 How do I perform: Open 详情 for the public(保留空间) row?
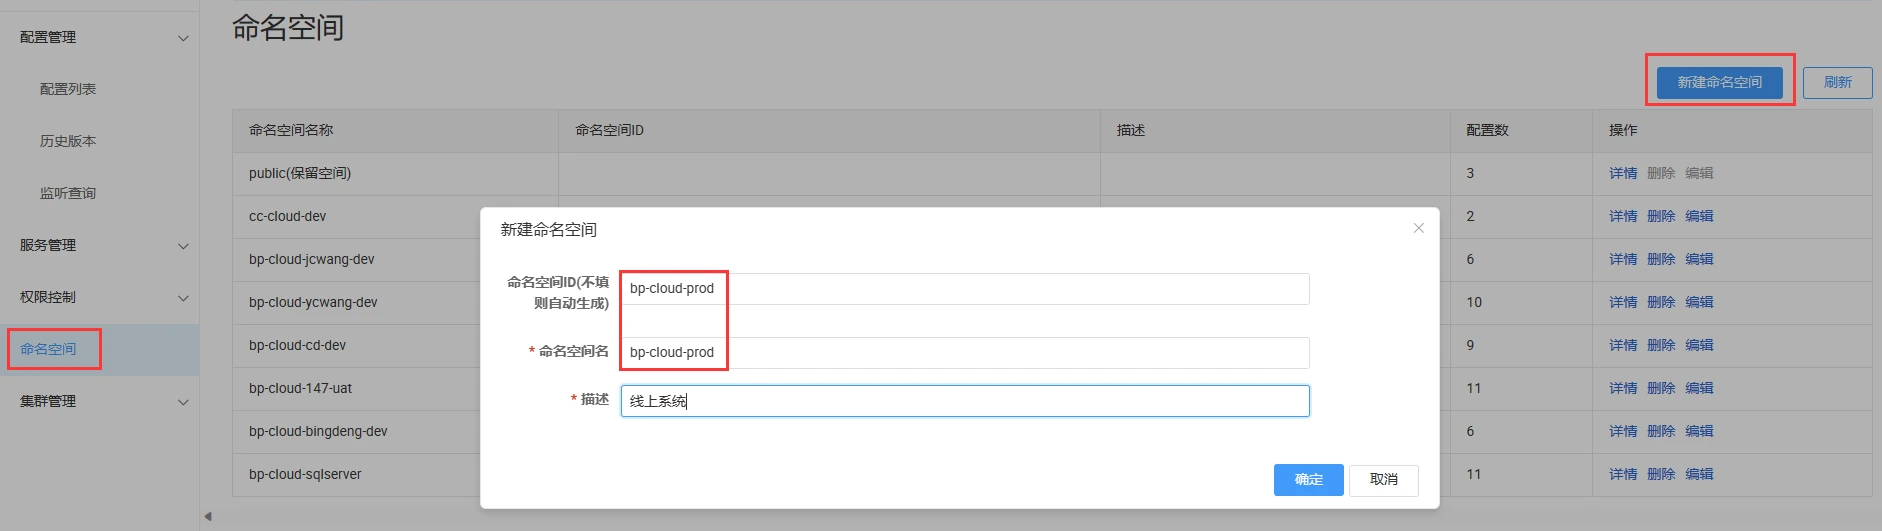point(1622,173)
